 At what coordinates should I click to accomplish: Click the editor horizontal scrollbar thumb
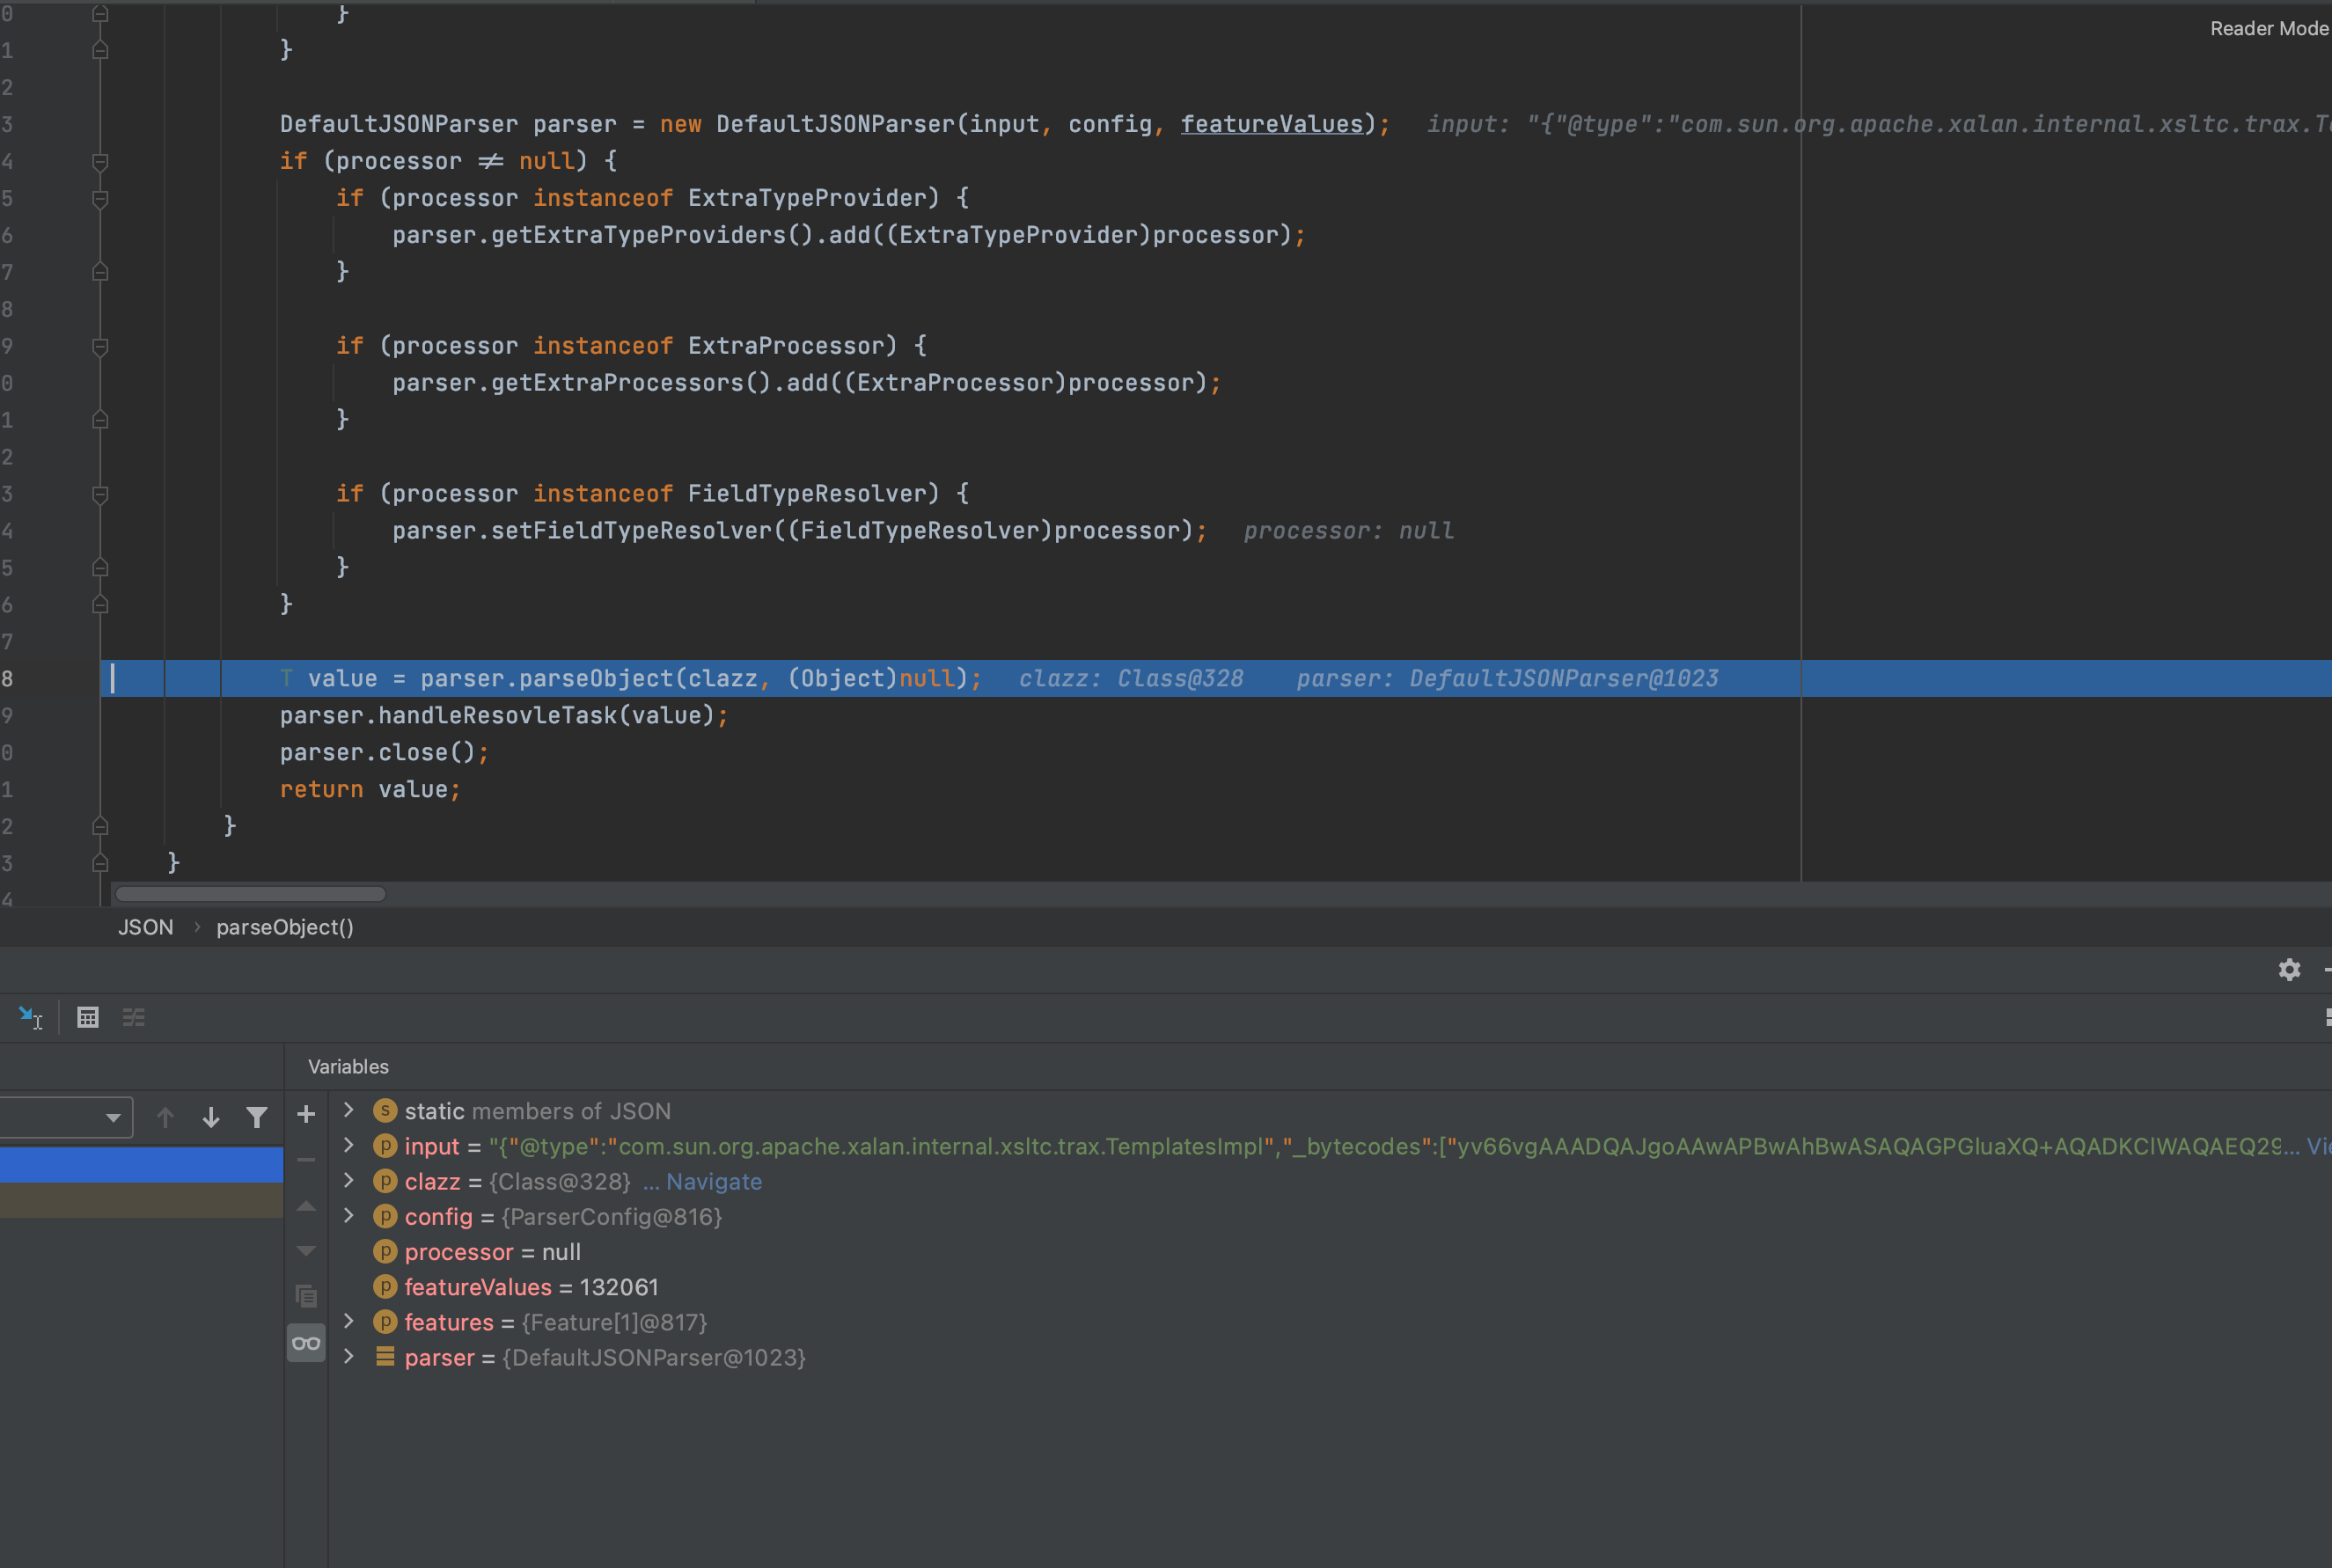(x=250, y=893)
